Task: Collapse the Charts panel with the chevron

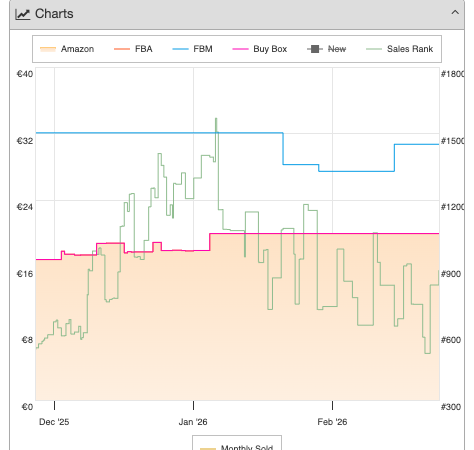Action: tap(455, 13)
